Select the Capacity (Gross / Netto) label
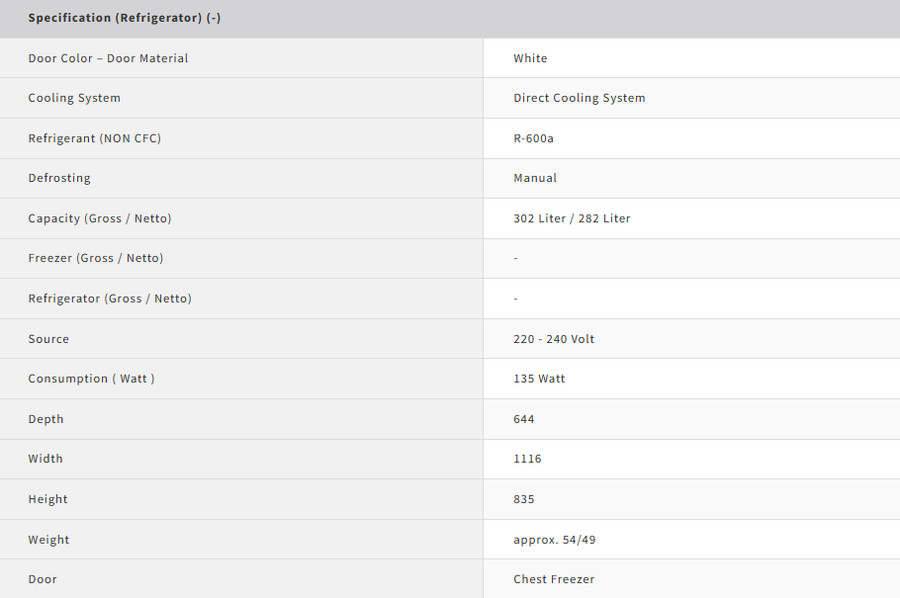 point(100,218)
